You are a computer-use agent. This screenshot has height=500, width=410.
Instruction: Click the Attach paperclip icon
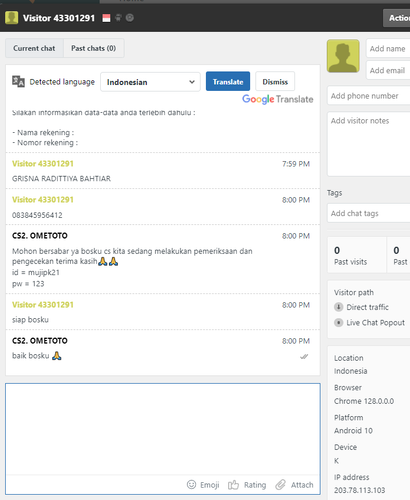280,485
